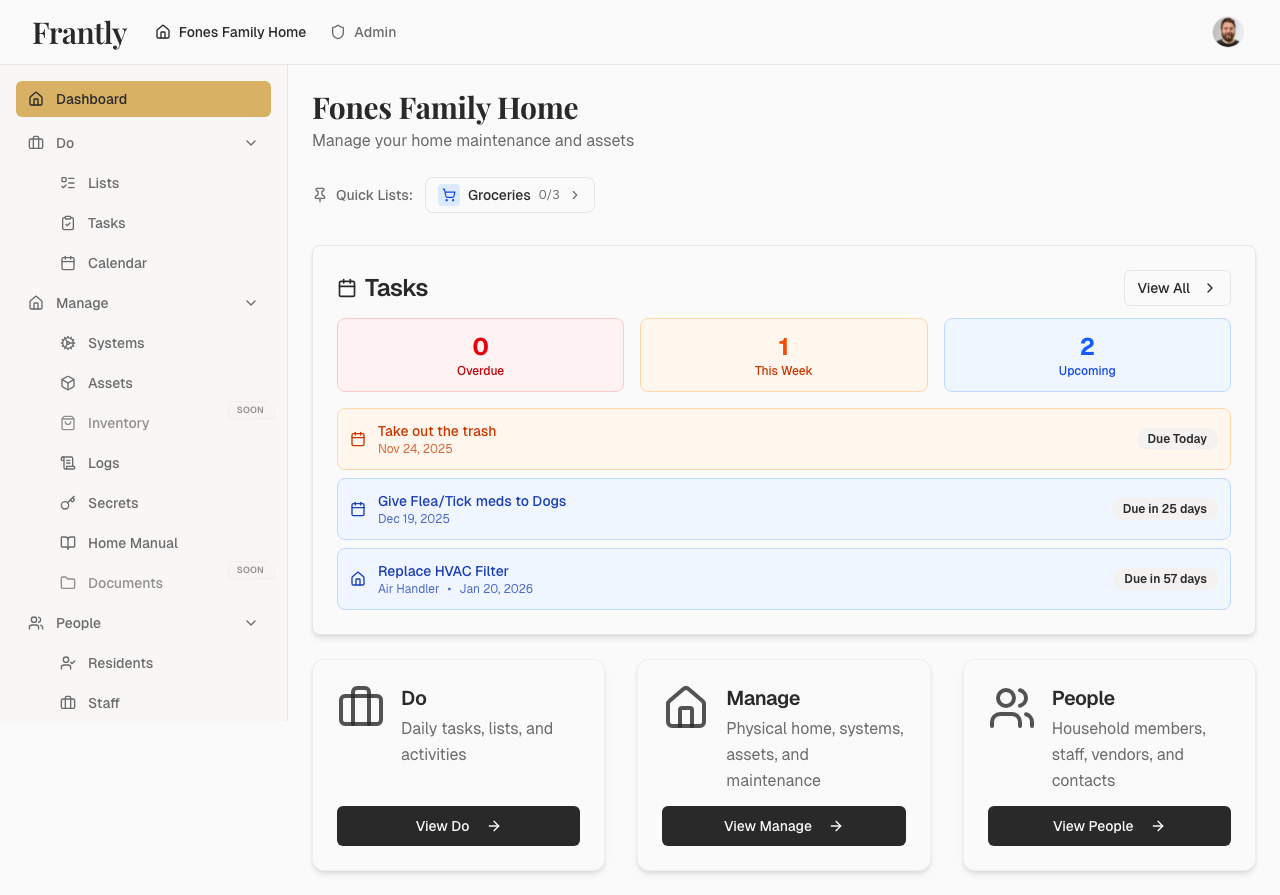Collapse the People section
The width and height of the screenshot is (1280, 895).
click(251, 622)
